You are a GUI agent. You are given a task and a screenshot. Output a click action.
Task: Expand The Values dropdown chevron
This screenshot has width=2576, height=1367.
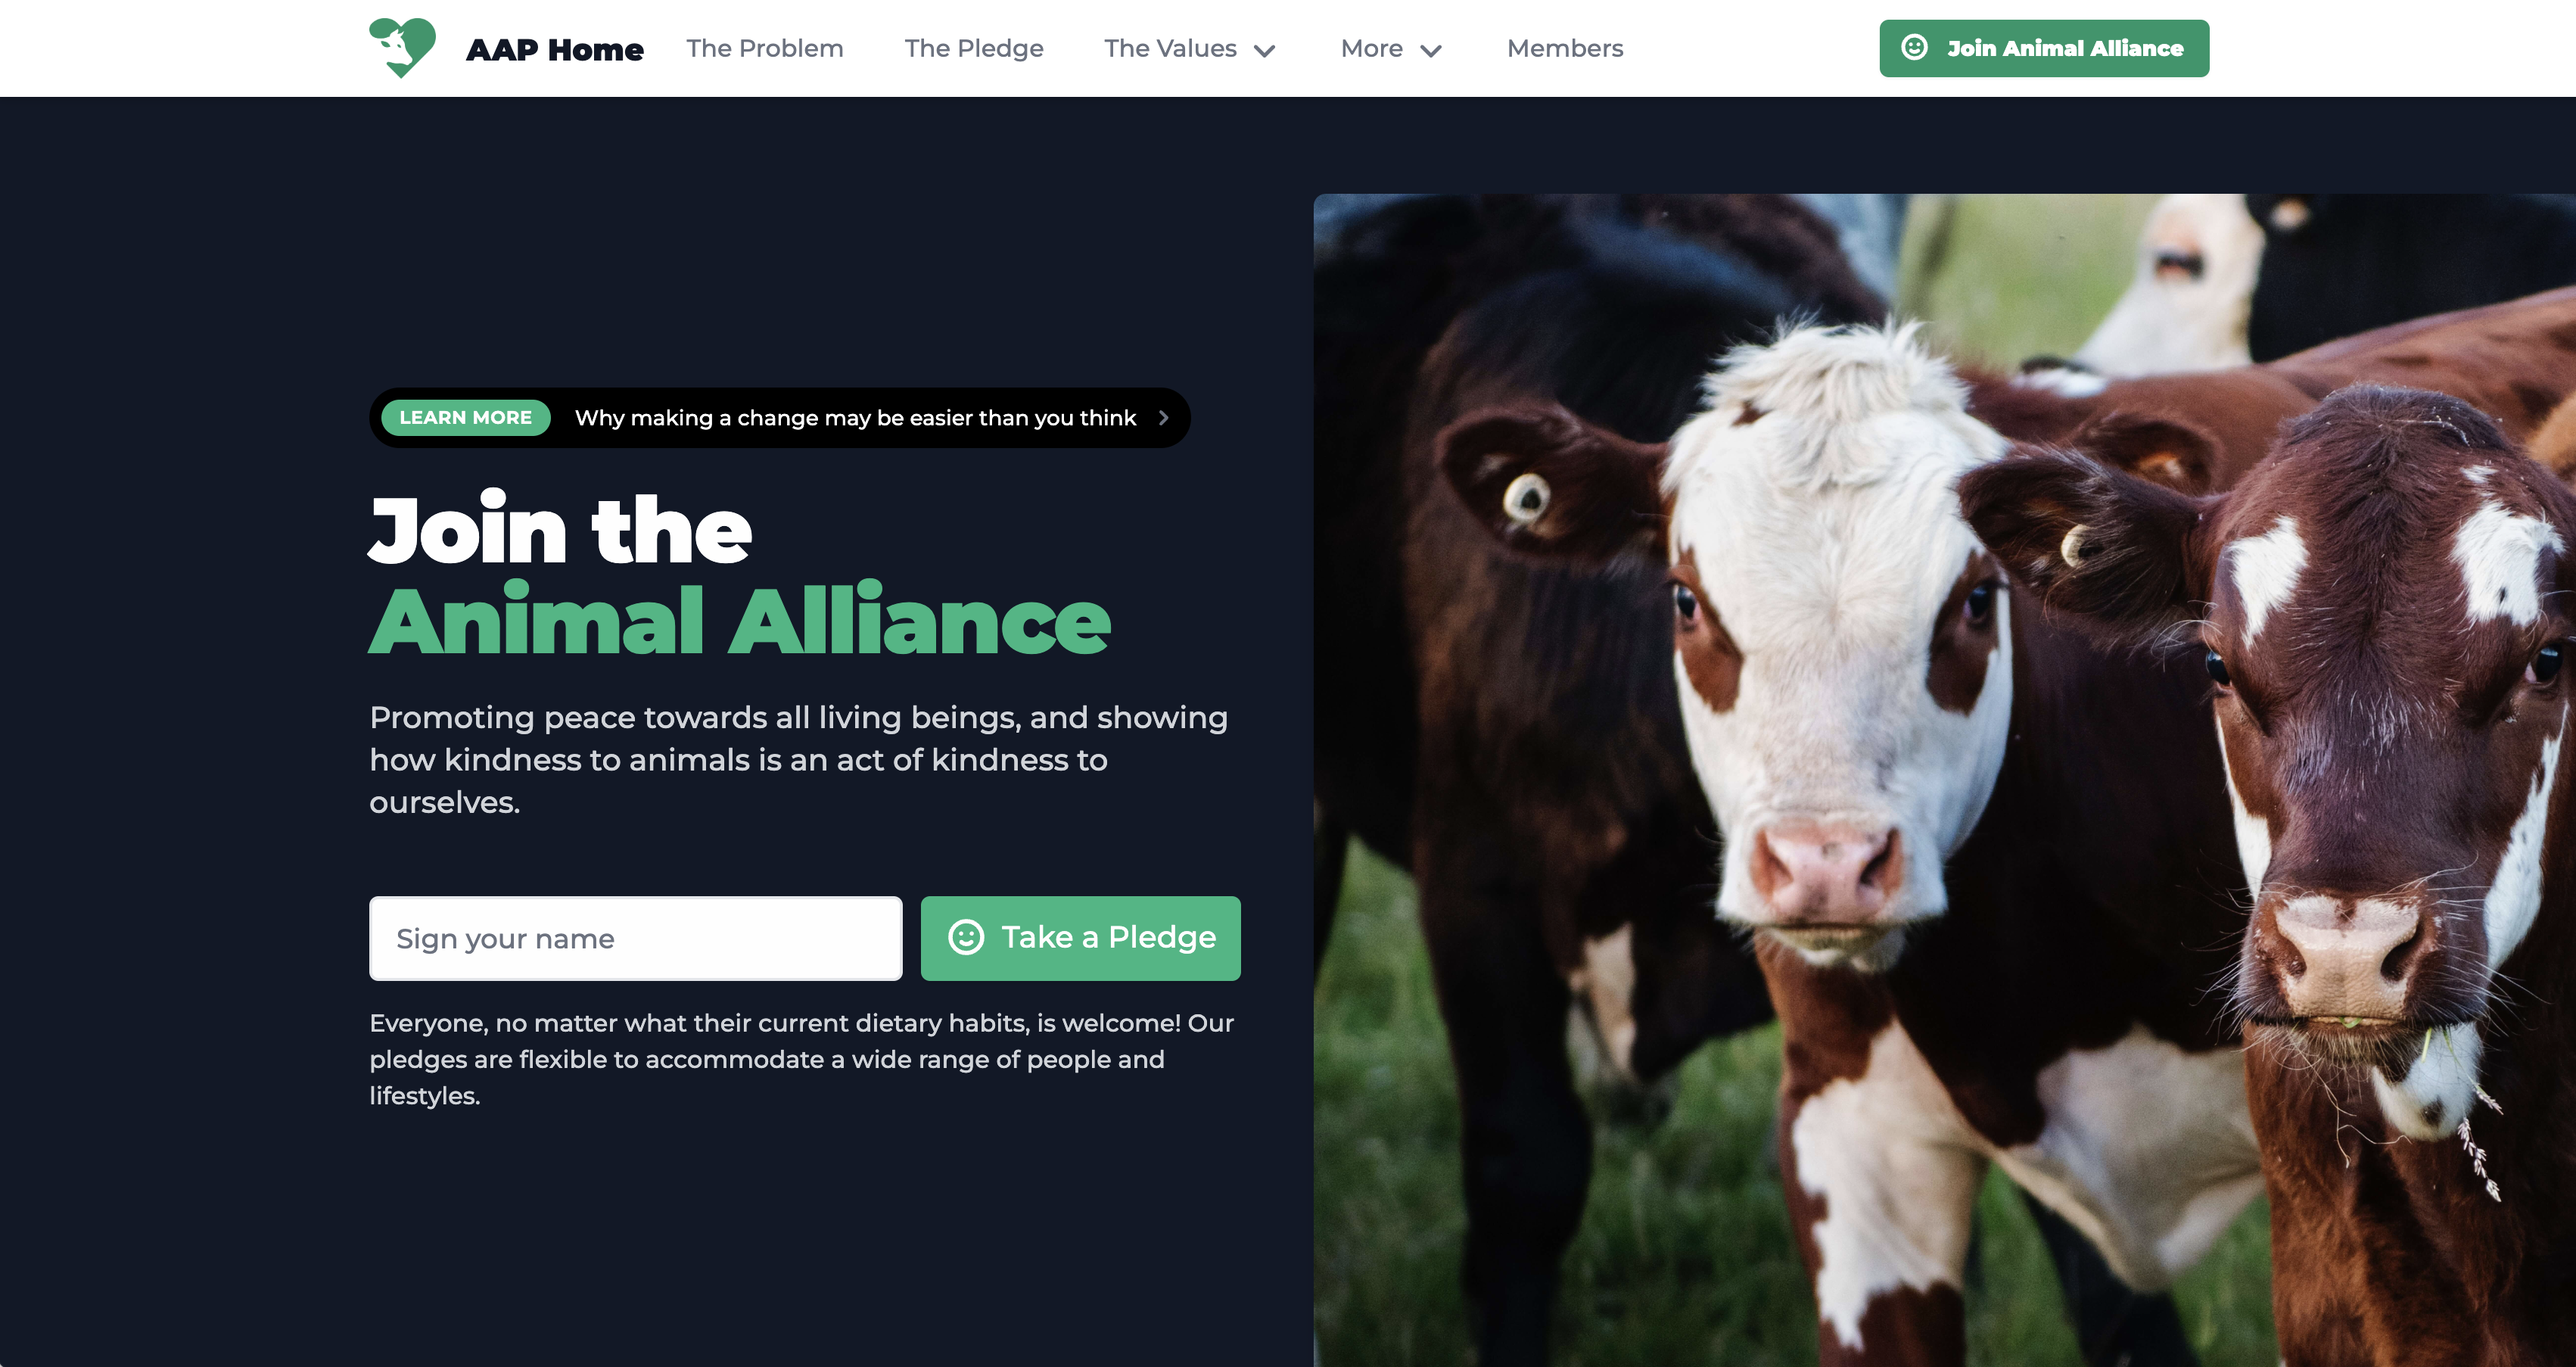click(1265, 51)
